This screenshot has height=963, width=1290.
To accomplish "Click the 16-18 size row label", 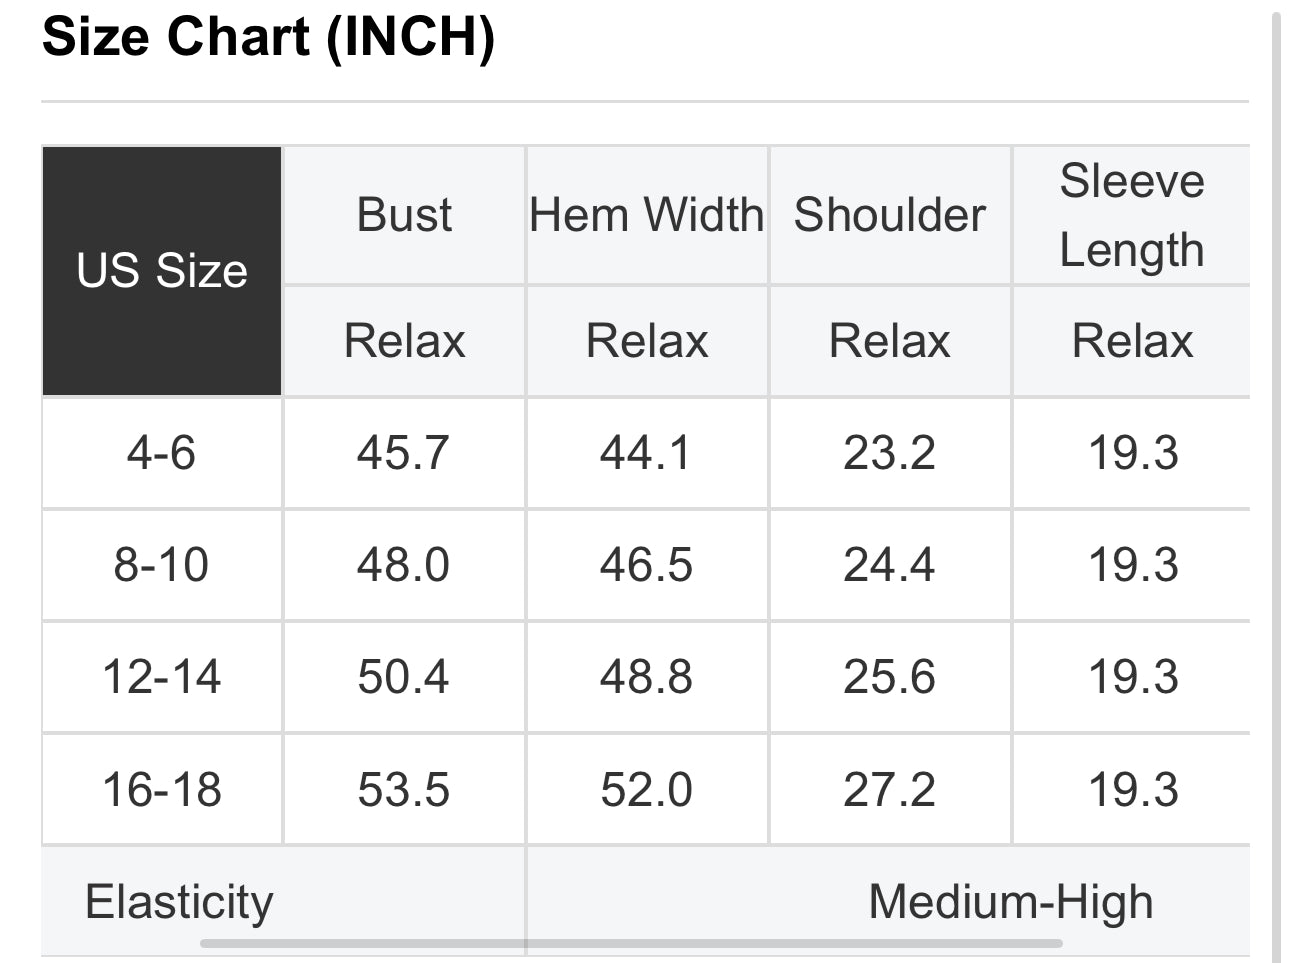I will [162, 790].
